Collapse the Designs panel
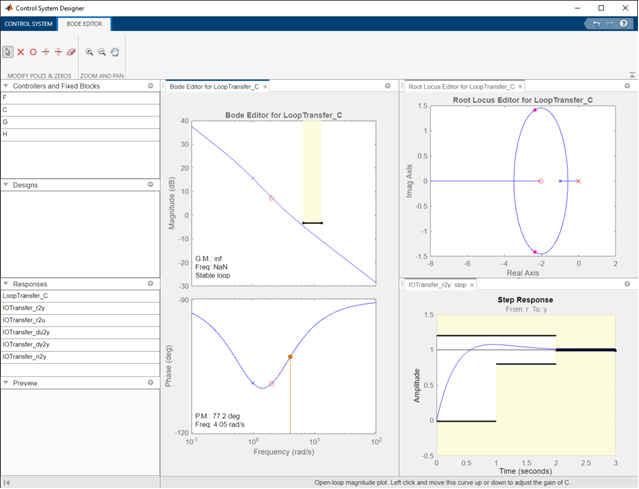The image size is (639, 489). point(6,184)
